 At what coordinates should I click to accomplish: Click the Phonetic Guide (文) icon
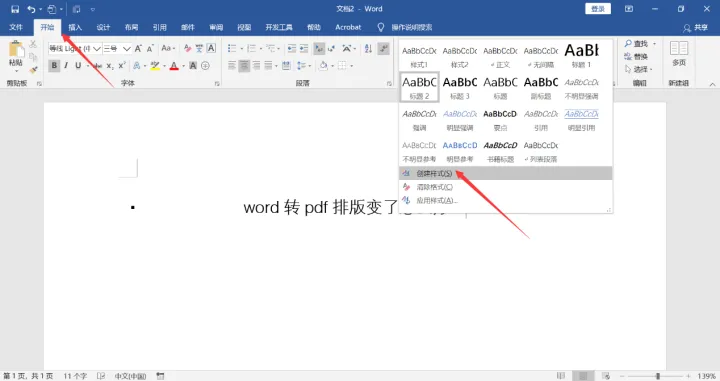click(x=199, y=48)
